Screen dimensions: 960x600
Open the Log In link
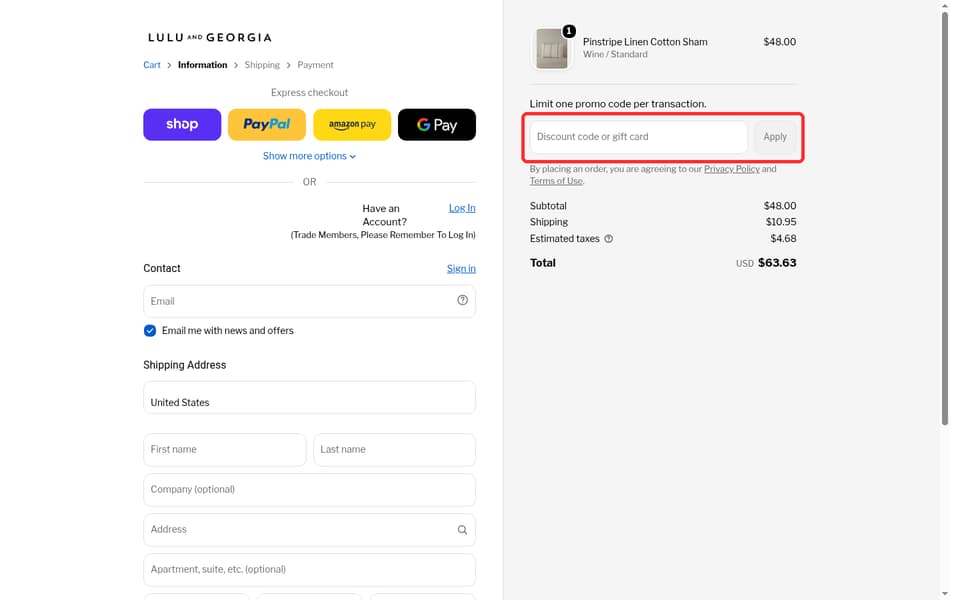(462, 208)
